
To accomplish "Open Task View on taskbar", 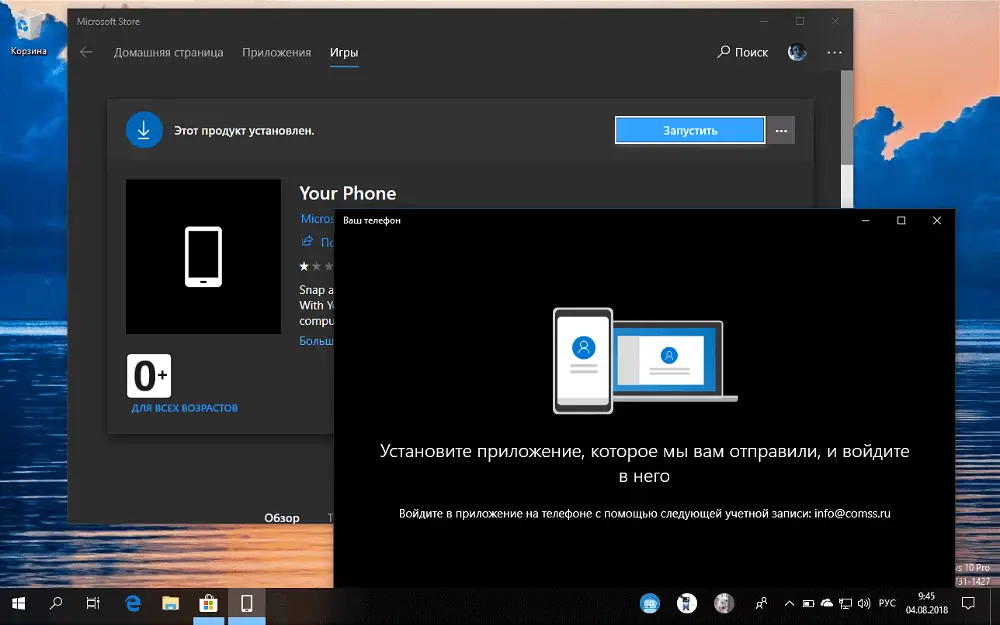I will [x=93, y=603].
